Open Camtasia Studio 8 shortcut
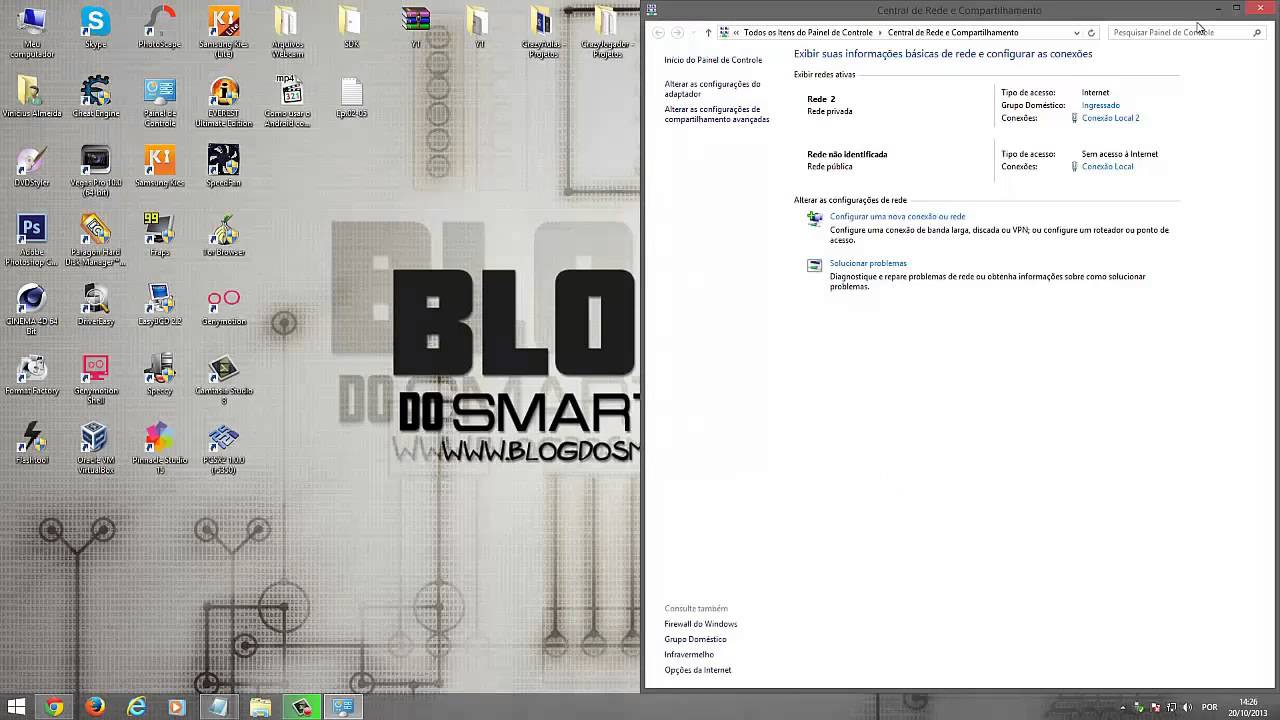The image size is (1280, 720). pyautogui.click(x=223, y=380)
